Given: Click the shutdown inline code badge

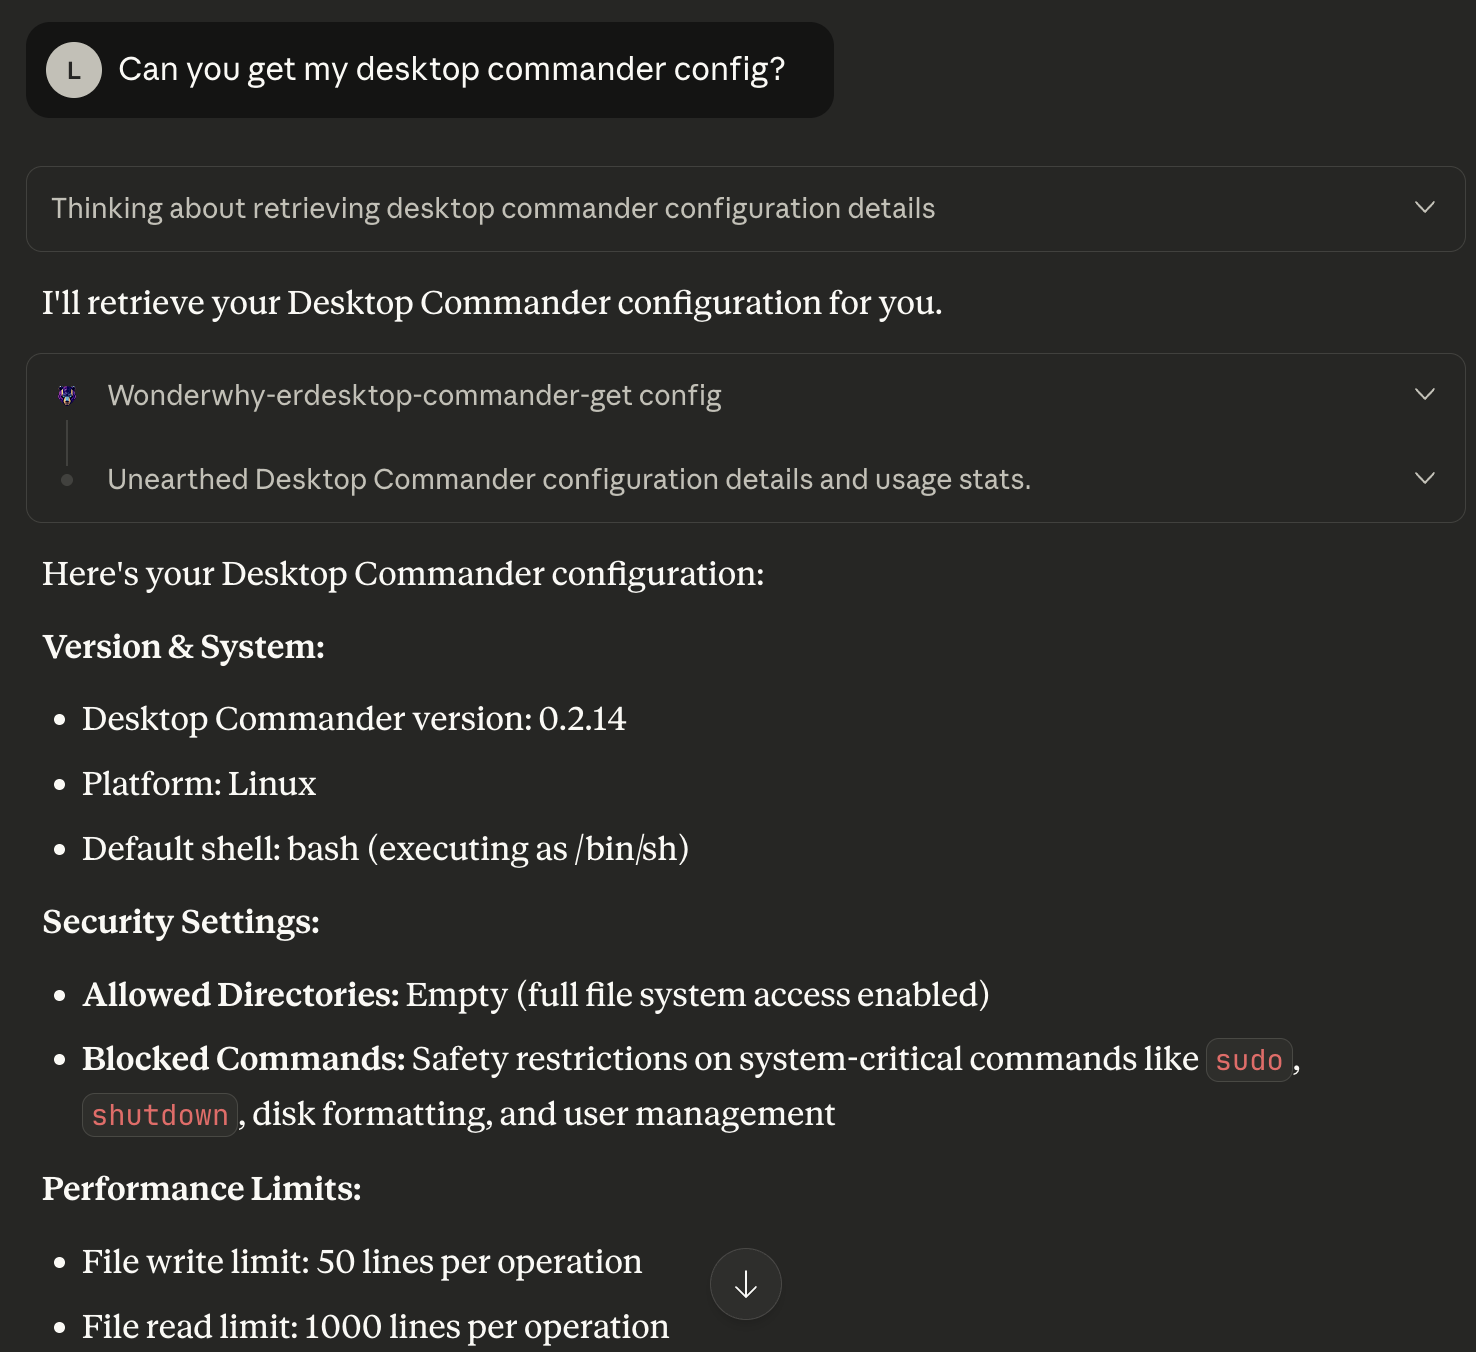Looking at the screenshot, I should [159, 1114].
